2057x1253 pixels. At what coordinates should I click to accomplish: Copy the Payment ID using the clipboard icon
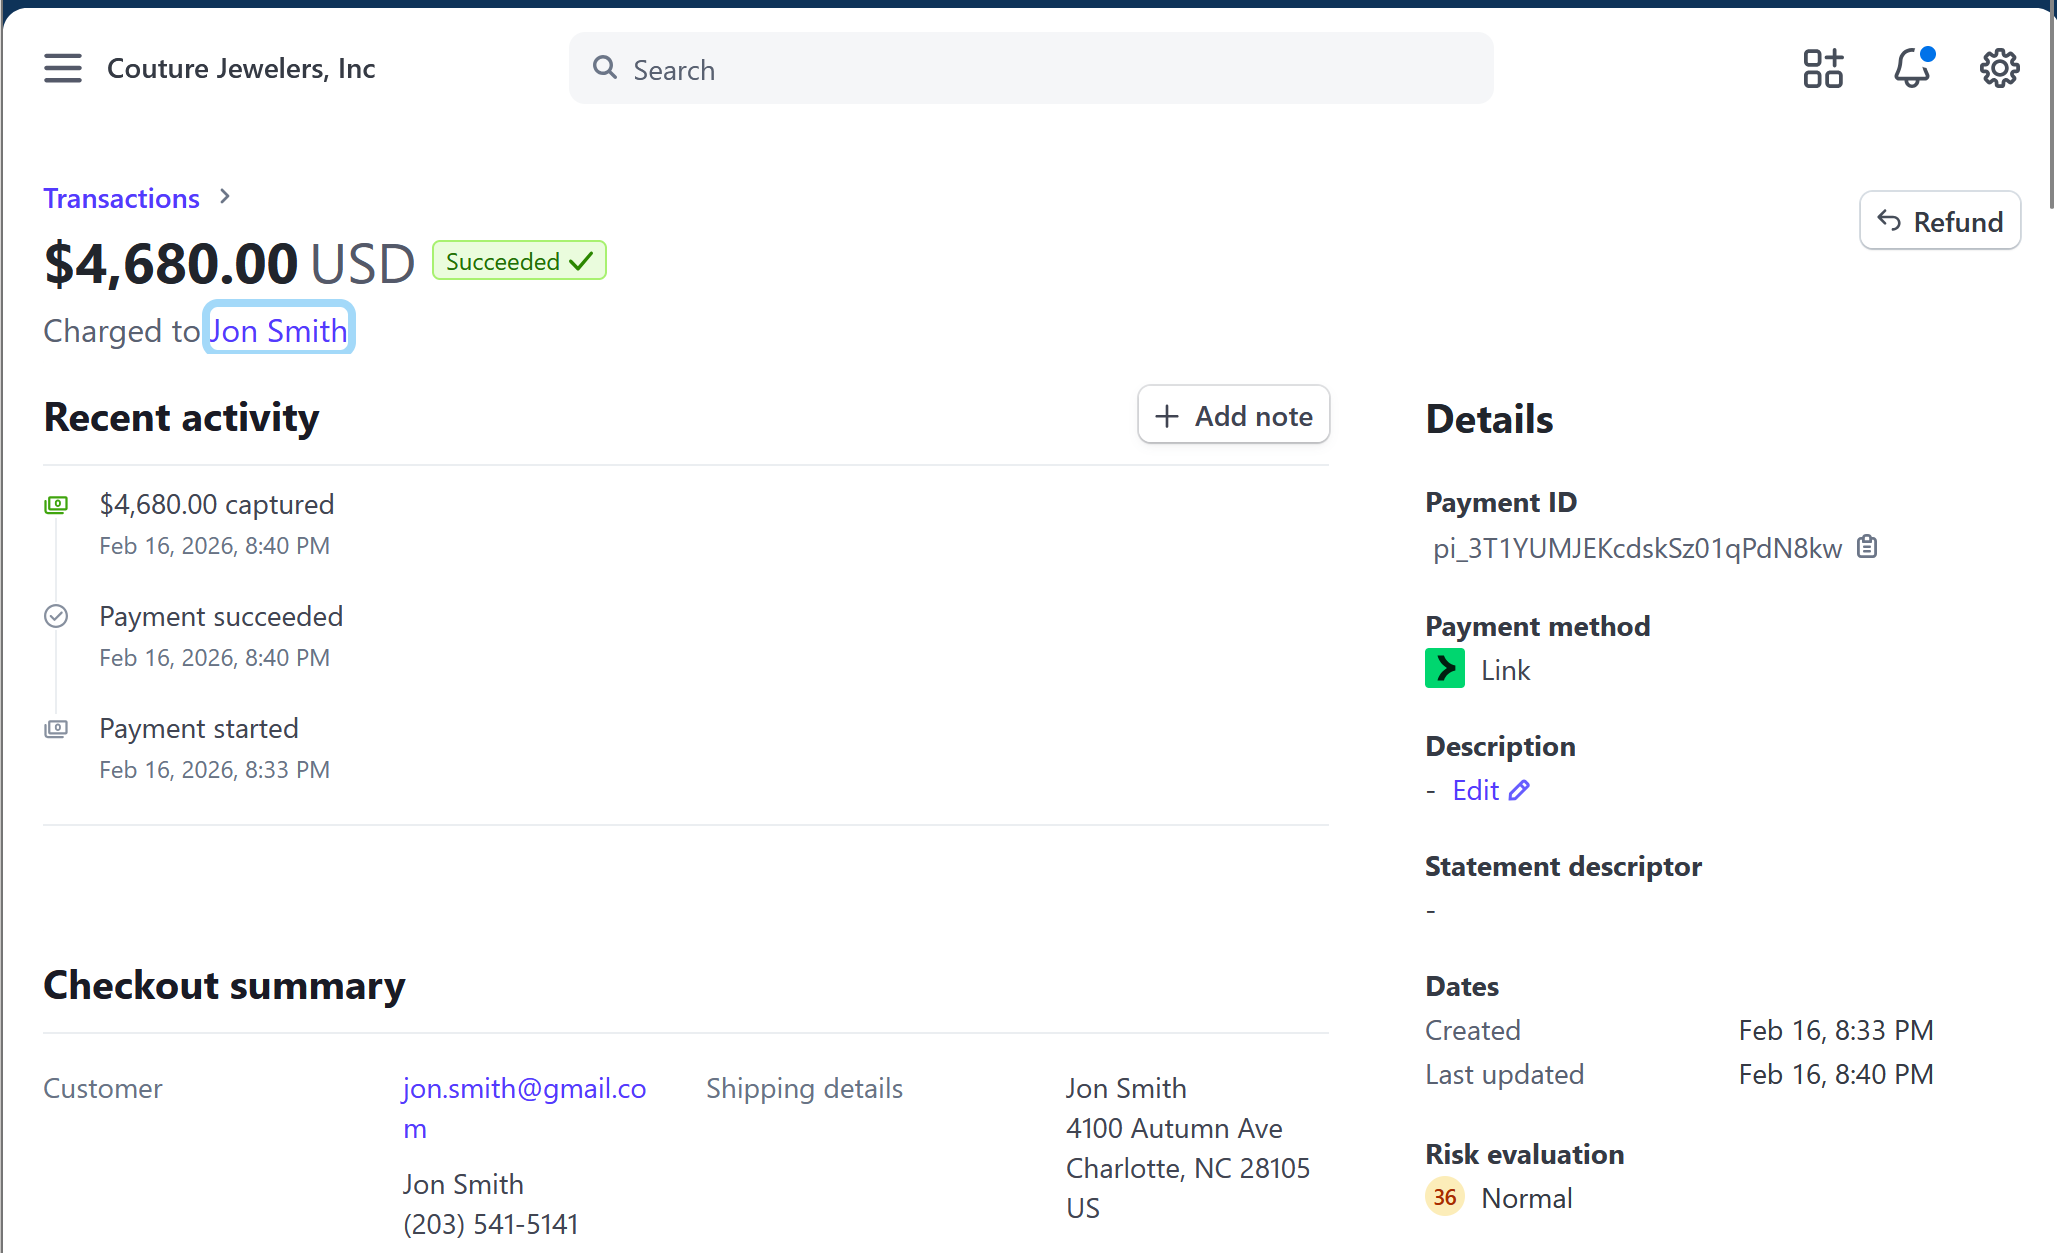[x=1868, y=546]
